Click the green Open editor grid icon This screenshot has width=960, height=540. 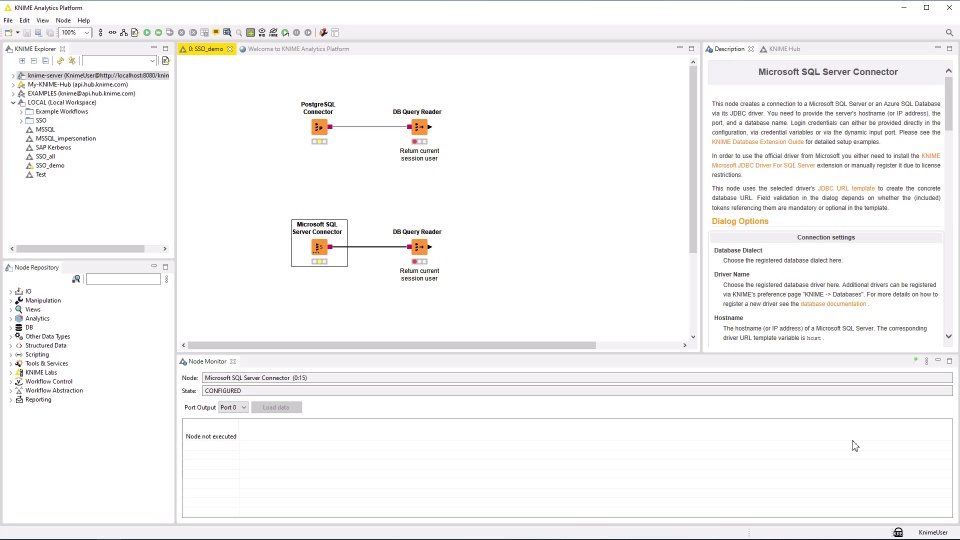pyautogui.click(x=250, y=32)
